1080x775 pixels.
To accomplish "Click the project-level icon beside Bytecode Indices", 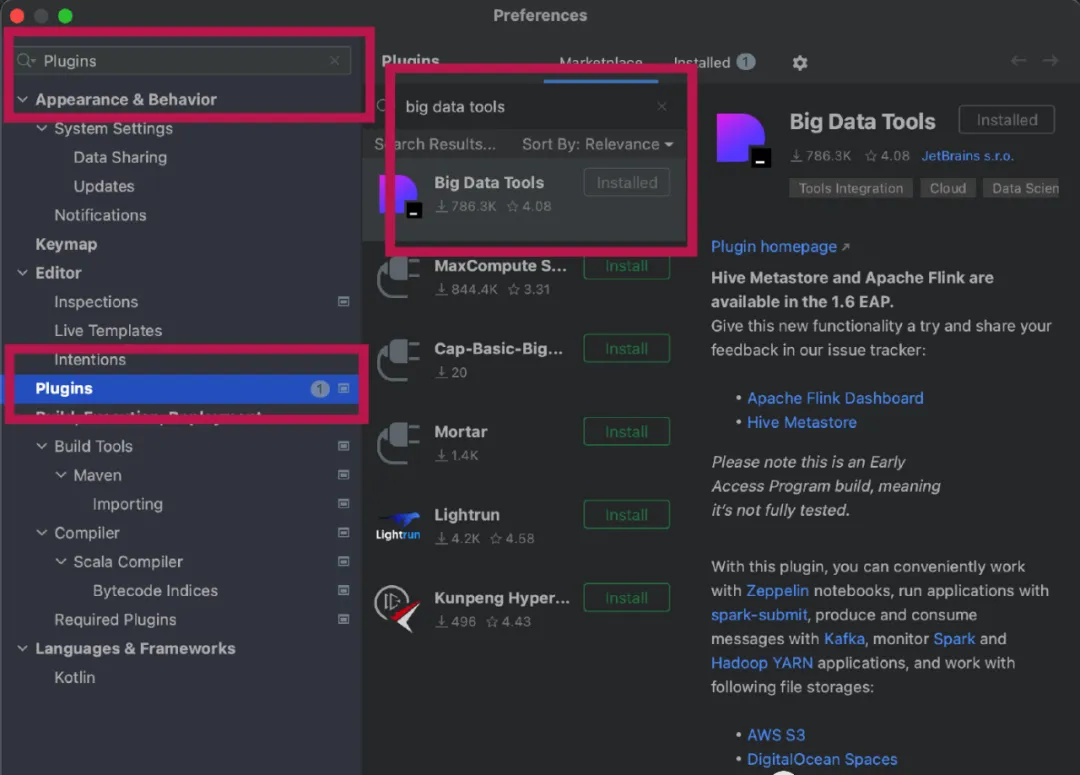I will click(x=343, y=590).
